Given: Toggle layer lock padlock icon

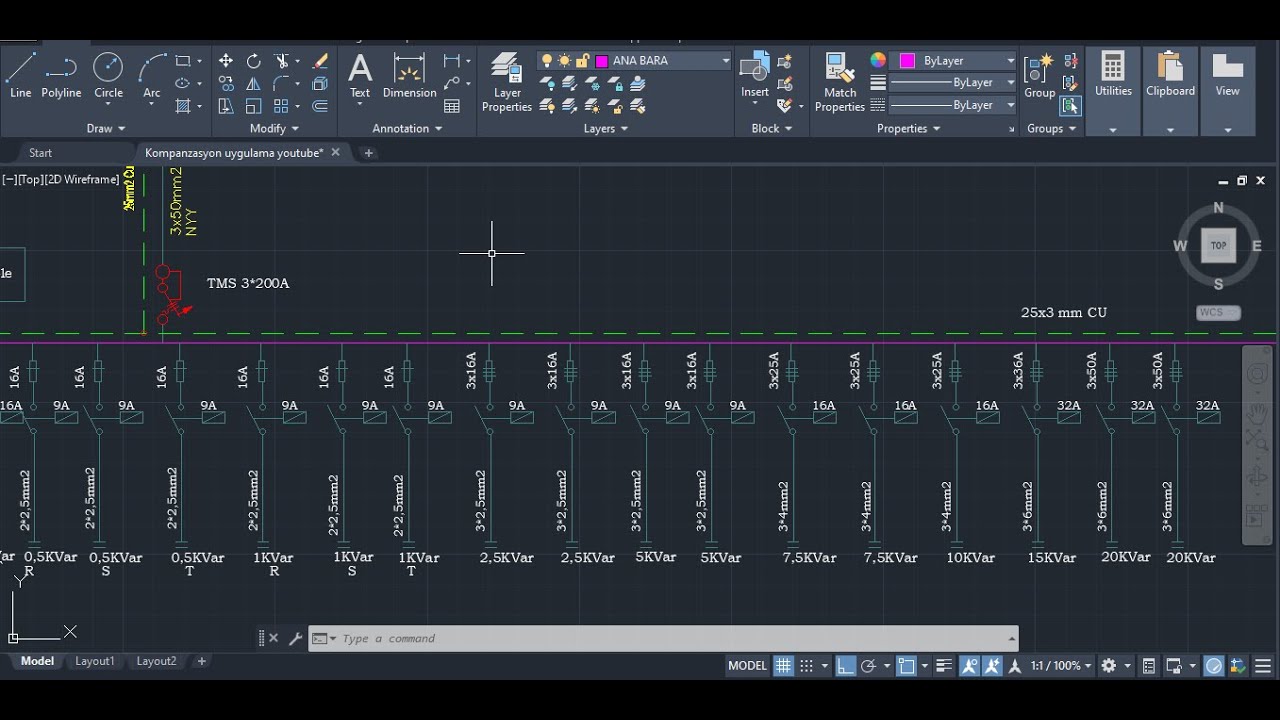Looking at the screenshot, I should pyautogui.click(x=582, y=61).
